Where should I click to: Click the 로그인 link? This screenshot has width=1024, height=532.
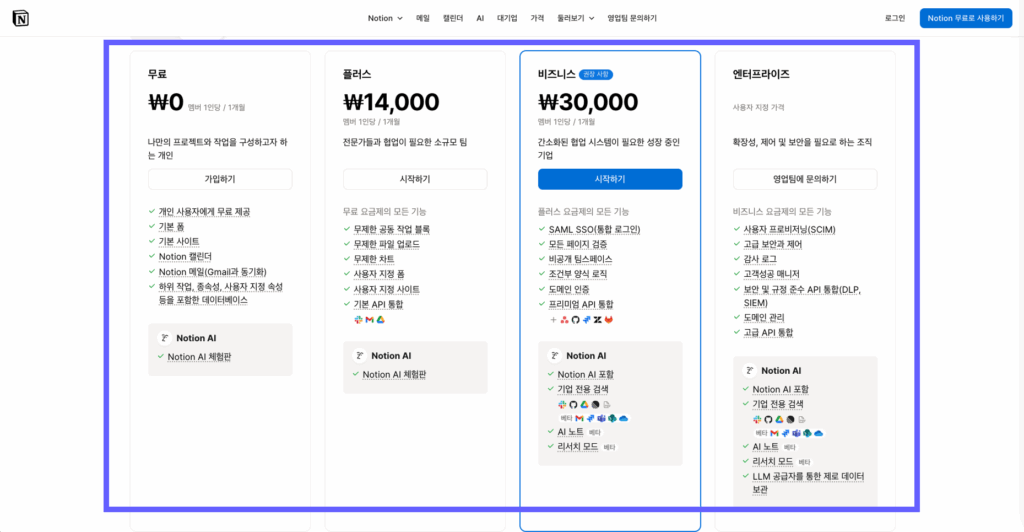coord(895,18)
